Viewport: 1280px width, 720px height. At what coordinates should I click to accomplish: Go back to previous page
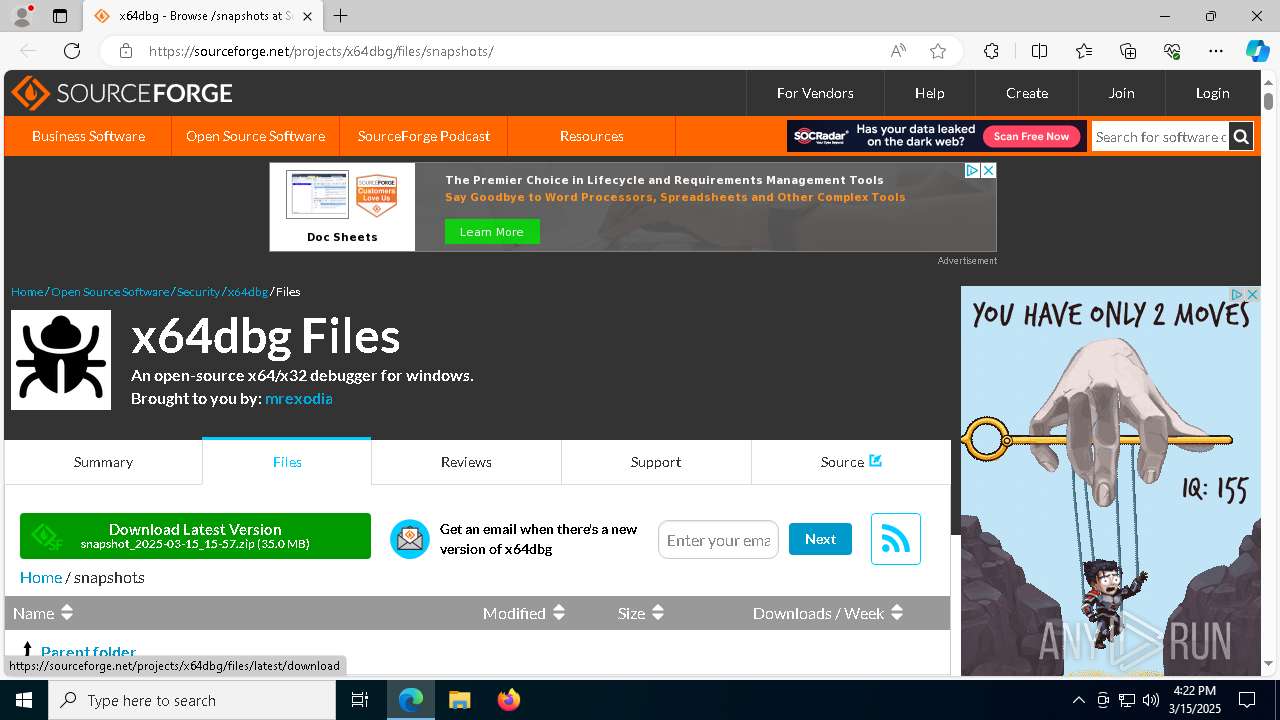tap(28, 51)
